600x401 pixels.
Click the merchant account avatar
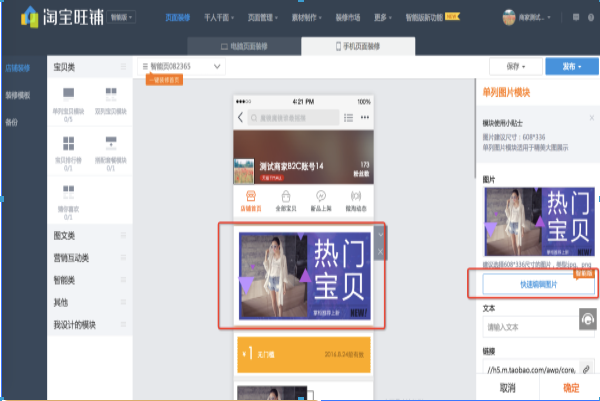509,17
